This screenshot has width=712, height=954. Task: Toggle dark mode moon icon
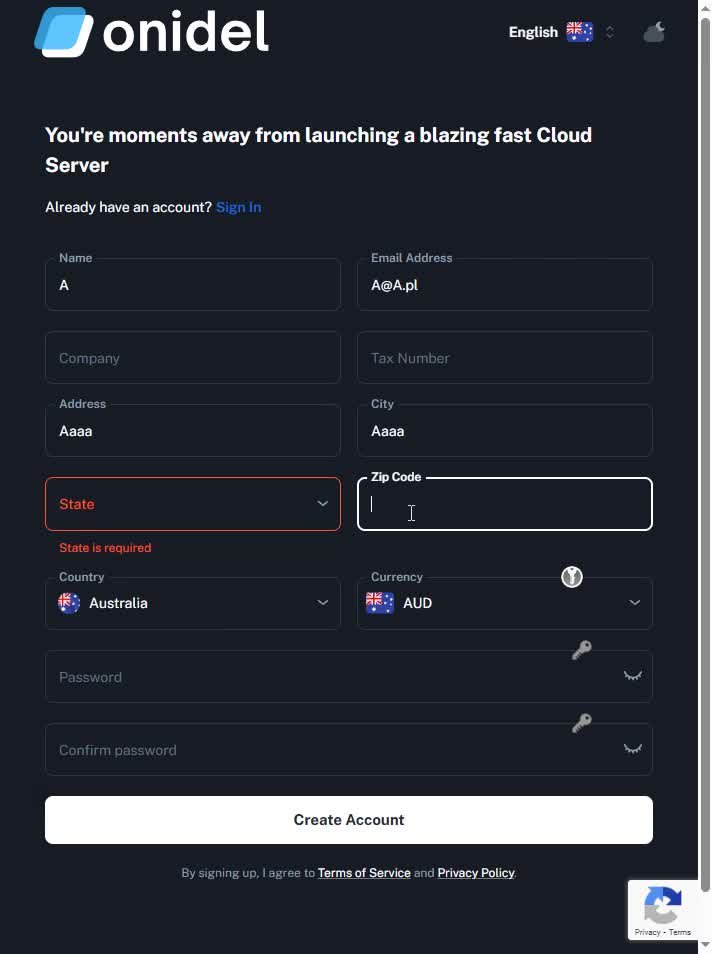[x=654, y=32]
